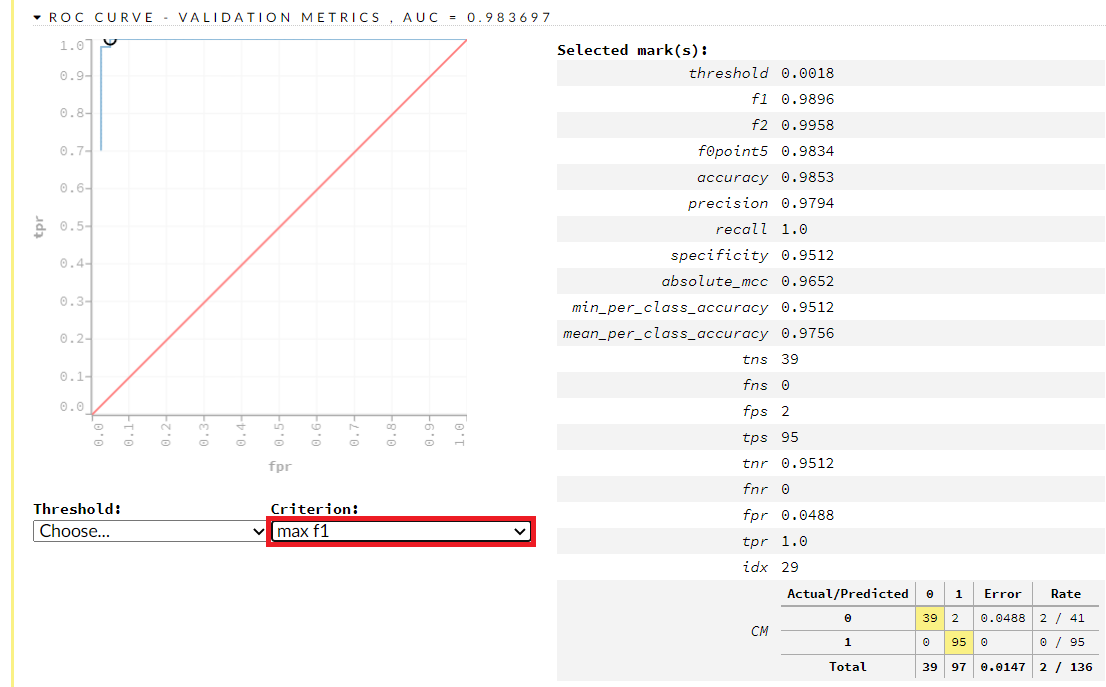Click the absolute_mcc metric label
The height and width of the screenshot is (687, 1106).
714,281
